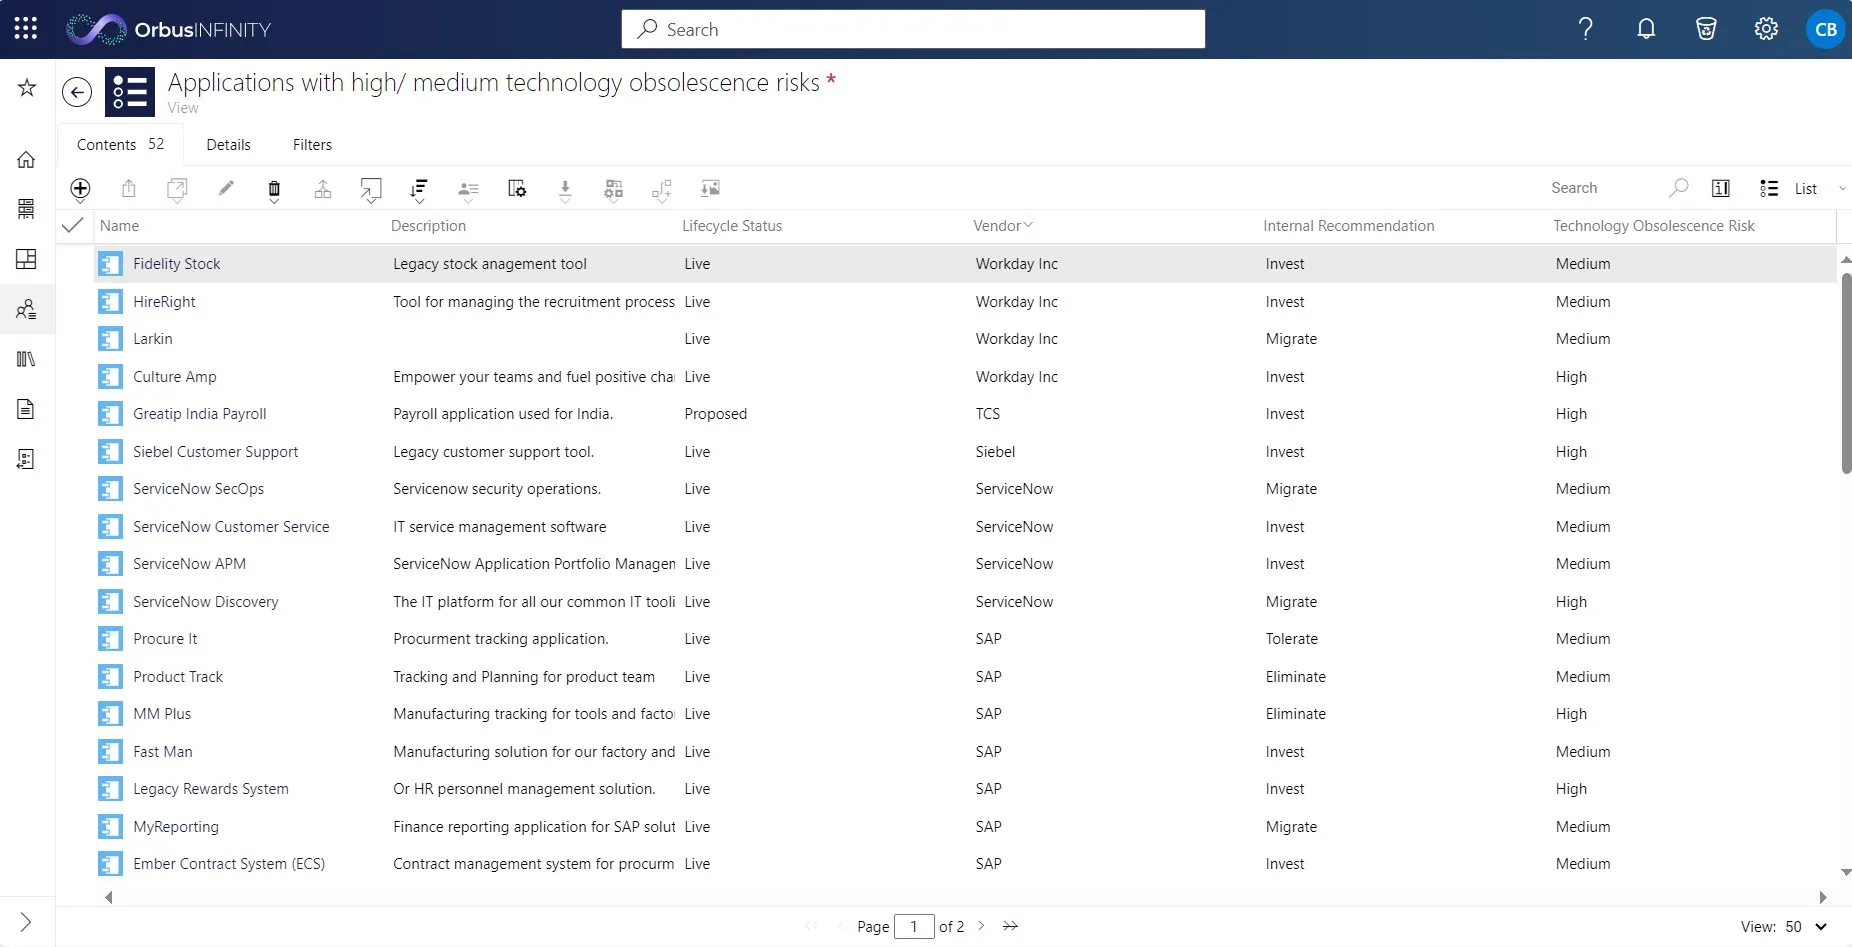Go to the last page arrow
The height and width of the screenshot is (947, 1852).
point(1010,926)
